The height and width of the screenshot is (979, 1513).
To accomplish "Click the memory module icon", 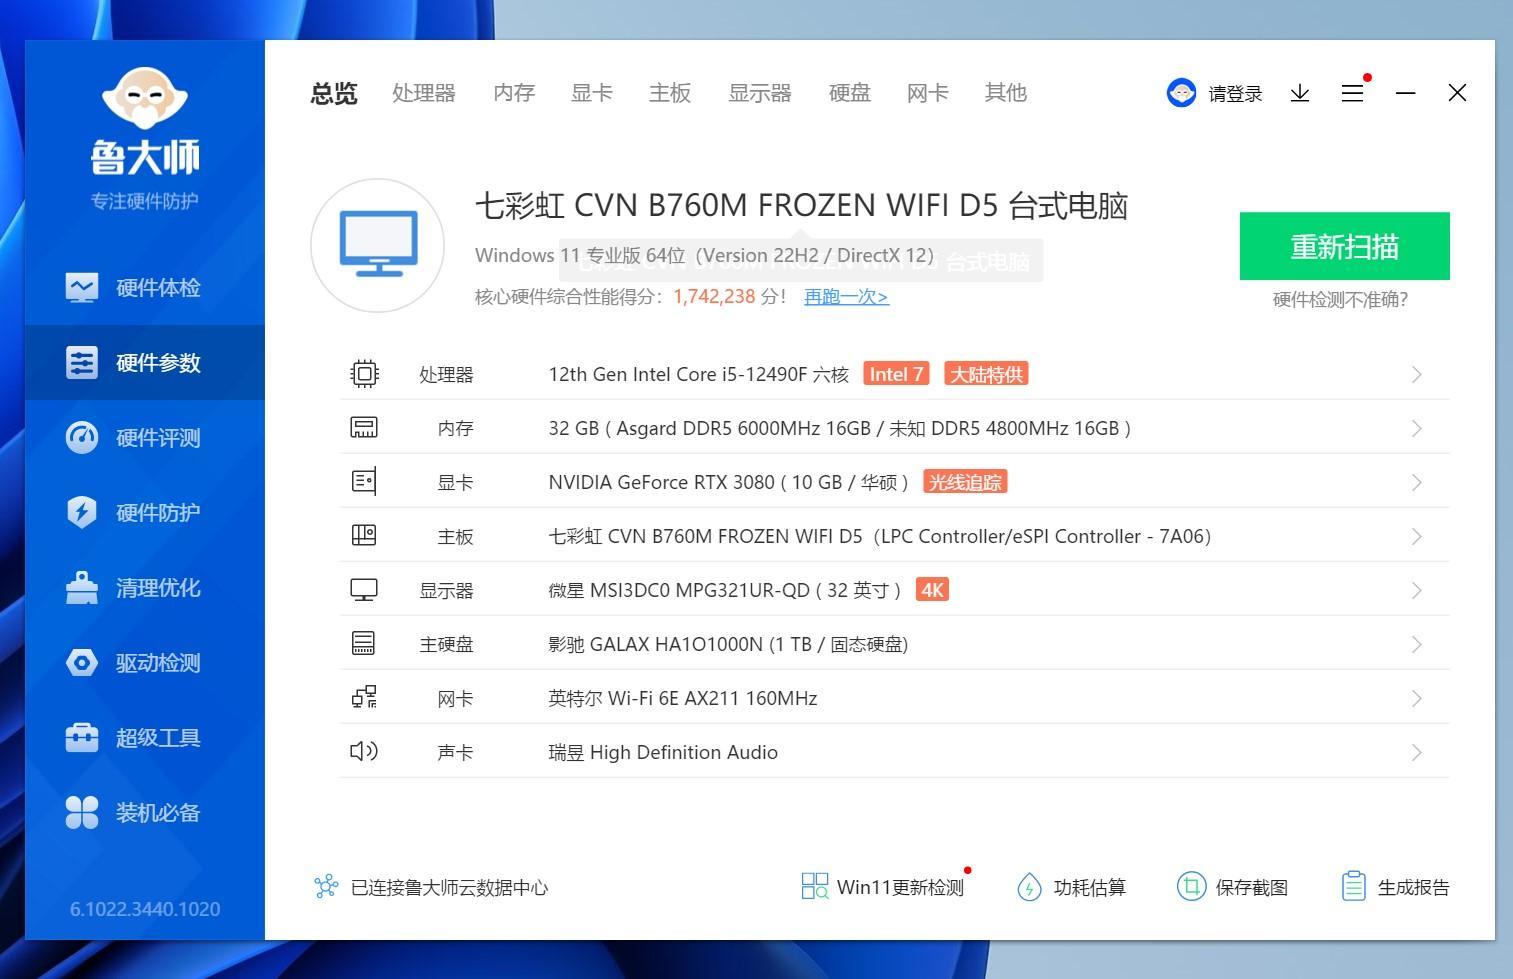I will coord(364,428).
